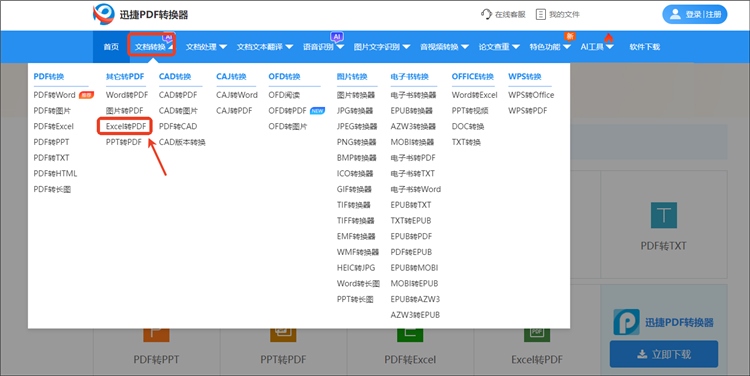
Task: Select WPS转Office option
Action: click(531, 95)
